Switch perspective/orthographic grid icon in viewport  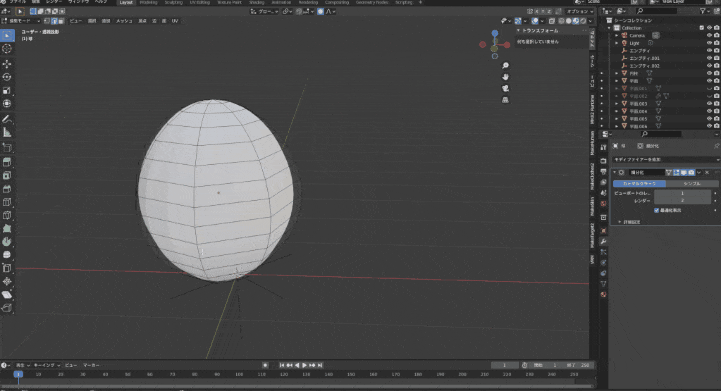click(505, 100)
